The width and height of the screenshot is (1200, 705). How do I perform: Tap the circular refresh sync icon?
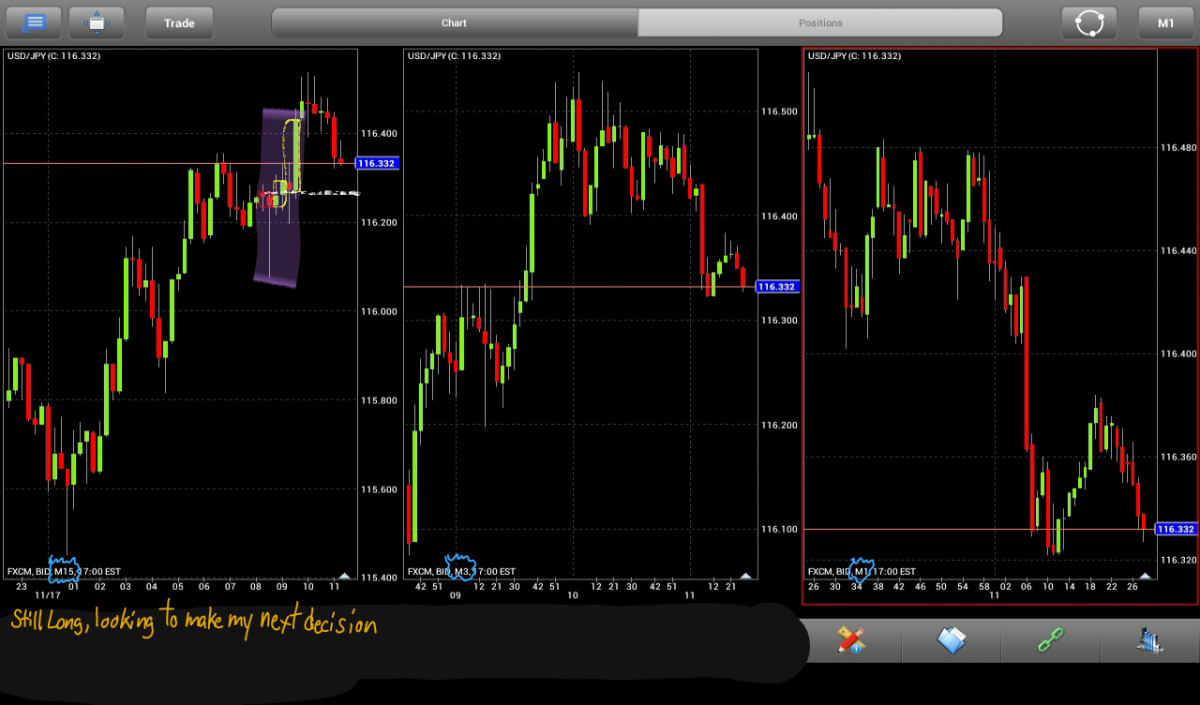[x=1089, y=22]
